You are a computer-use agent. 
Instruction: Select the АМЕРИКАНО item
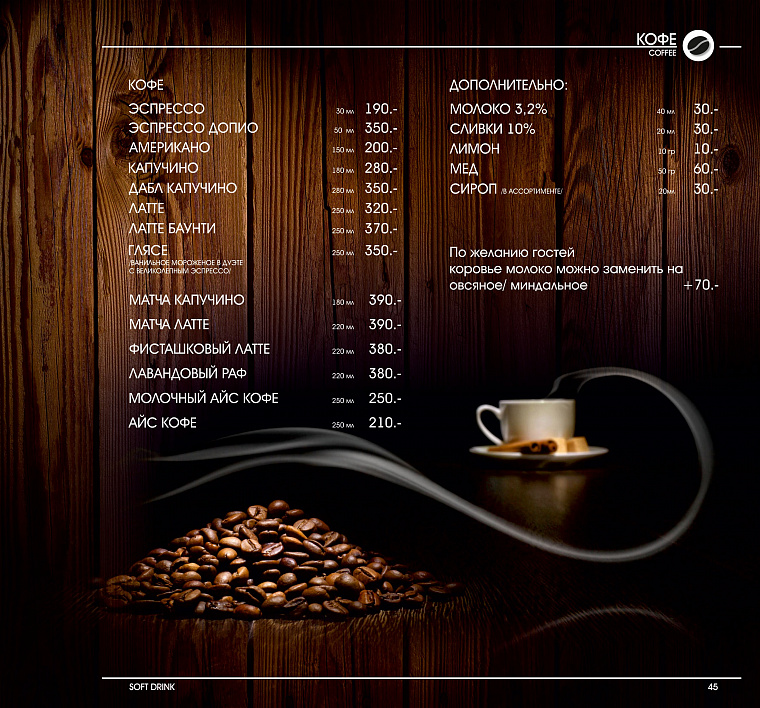coord(169,147)
